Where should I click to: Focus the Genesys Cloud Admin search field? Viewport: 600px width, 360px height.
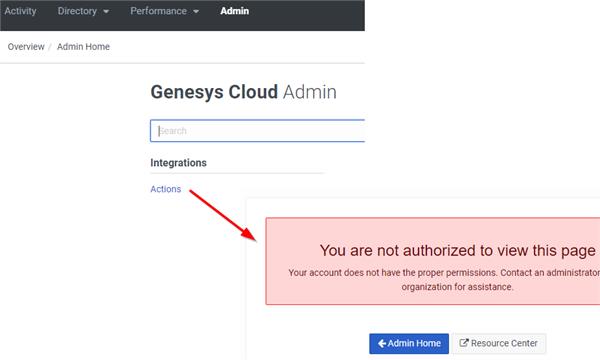258,131
